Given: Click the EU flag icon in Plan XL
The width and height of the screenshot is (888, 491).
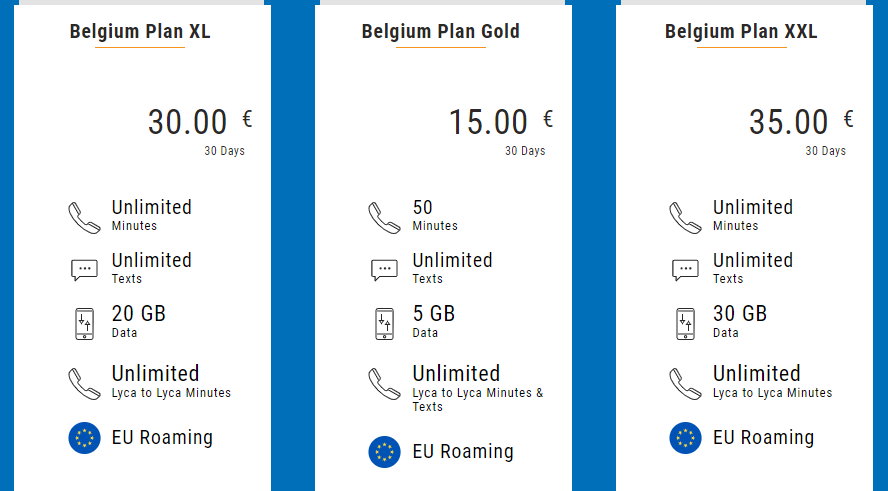Looking at the screenshot, I should coord(85,438).
